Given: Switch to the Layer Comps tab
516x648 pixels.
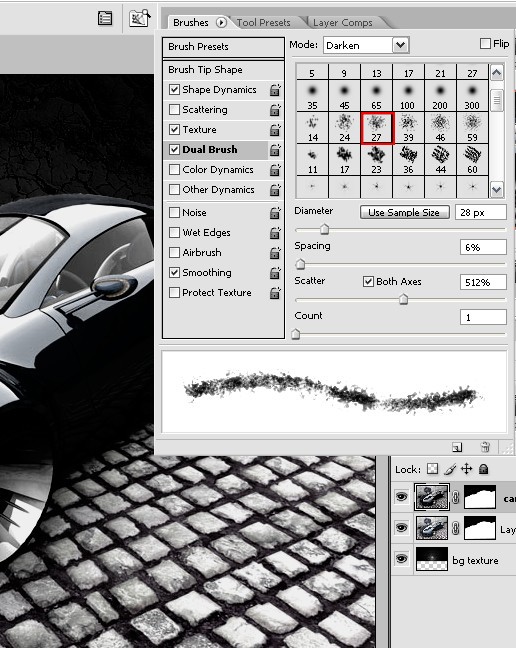Looking at the screenshot, I should (342, 23).
